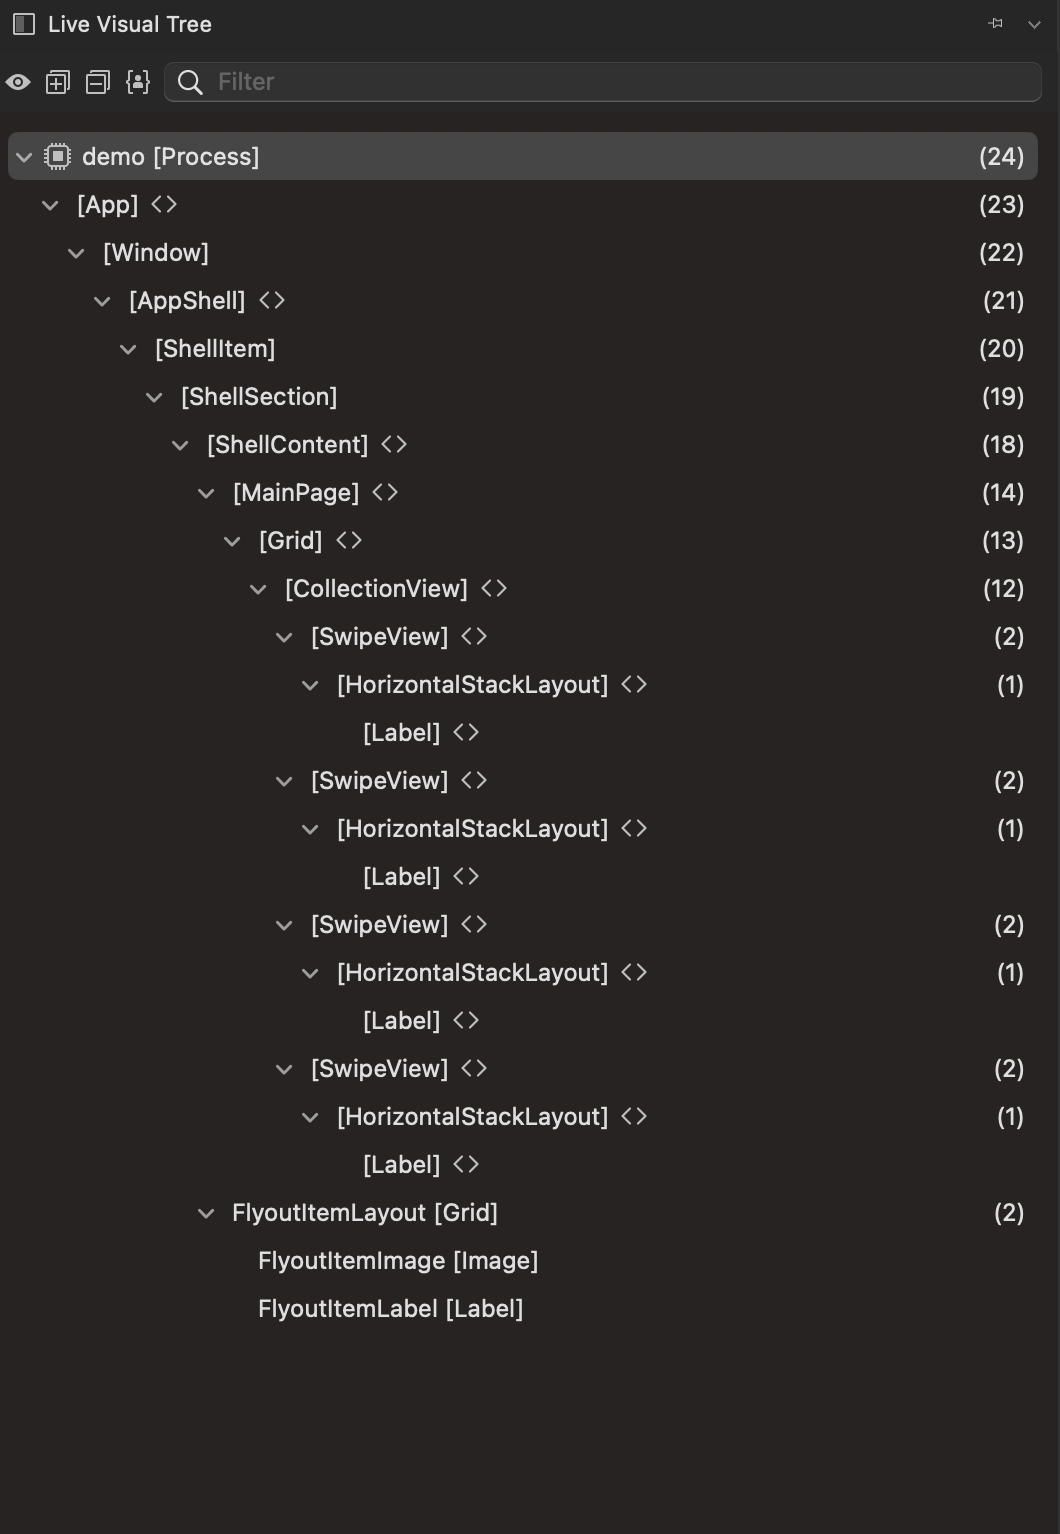Toggle the Show Just My XAML icon
Image resolution: width=1060 pixels, height=1534 pixels.
point(137,82)
